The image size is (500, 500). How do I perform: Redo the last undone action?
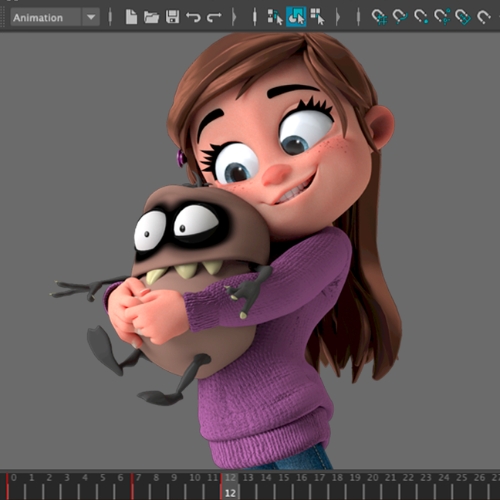[214, 17]
